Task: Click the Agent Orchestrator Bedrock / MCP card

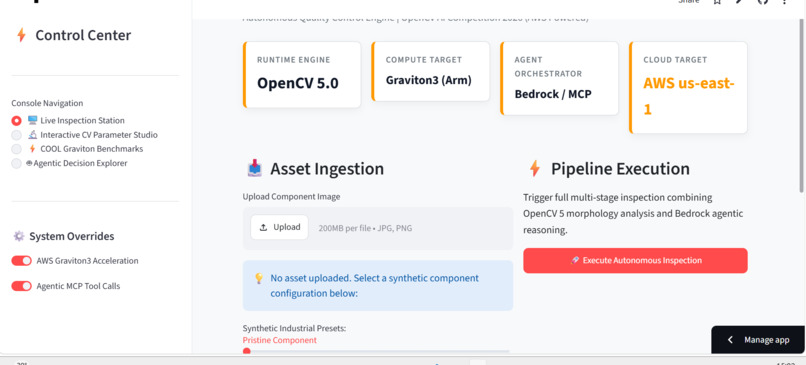Action: pyautogui.click(x=559, y=78)
